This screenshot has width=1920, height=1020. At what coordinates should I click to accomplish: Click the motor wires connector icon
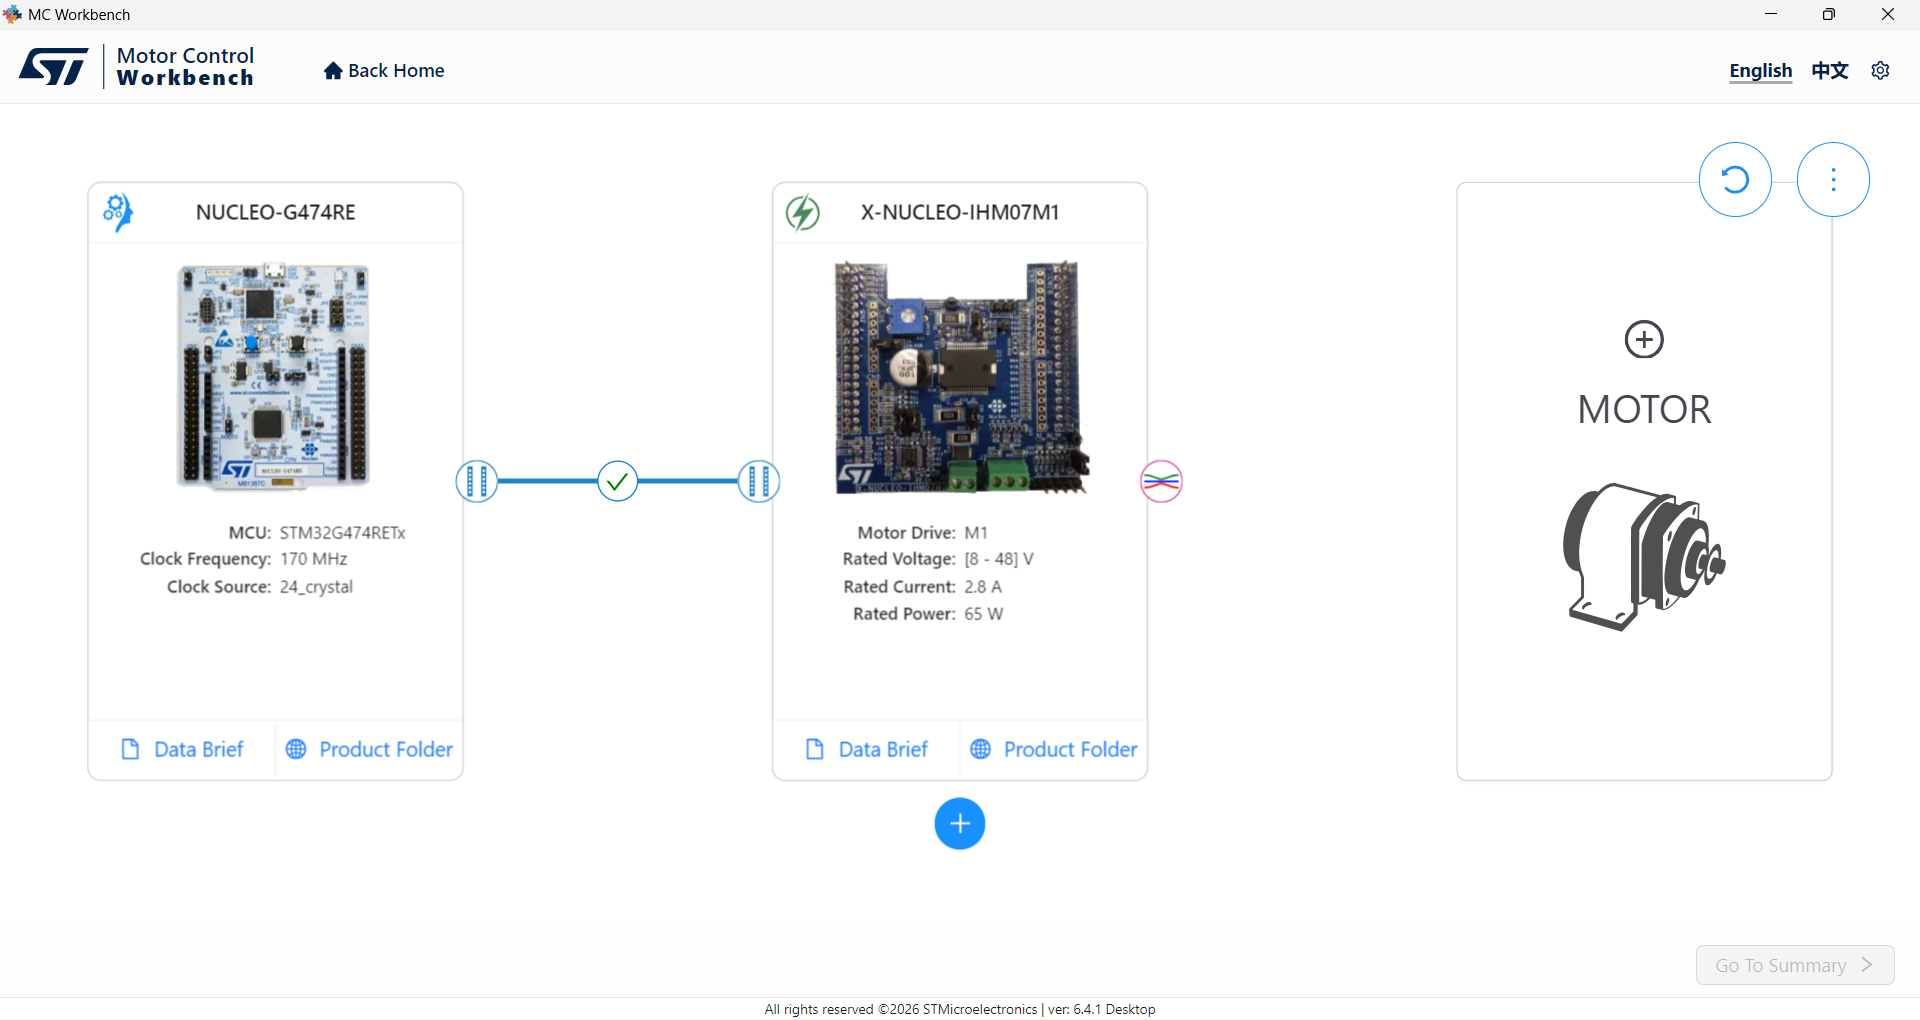pyautogui.click(x=1161, y=482)
